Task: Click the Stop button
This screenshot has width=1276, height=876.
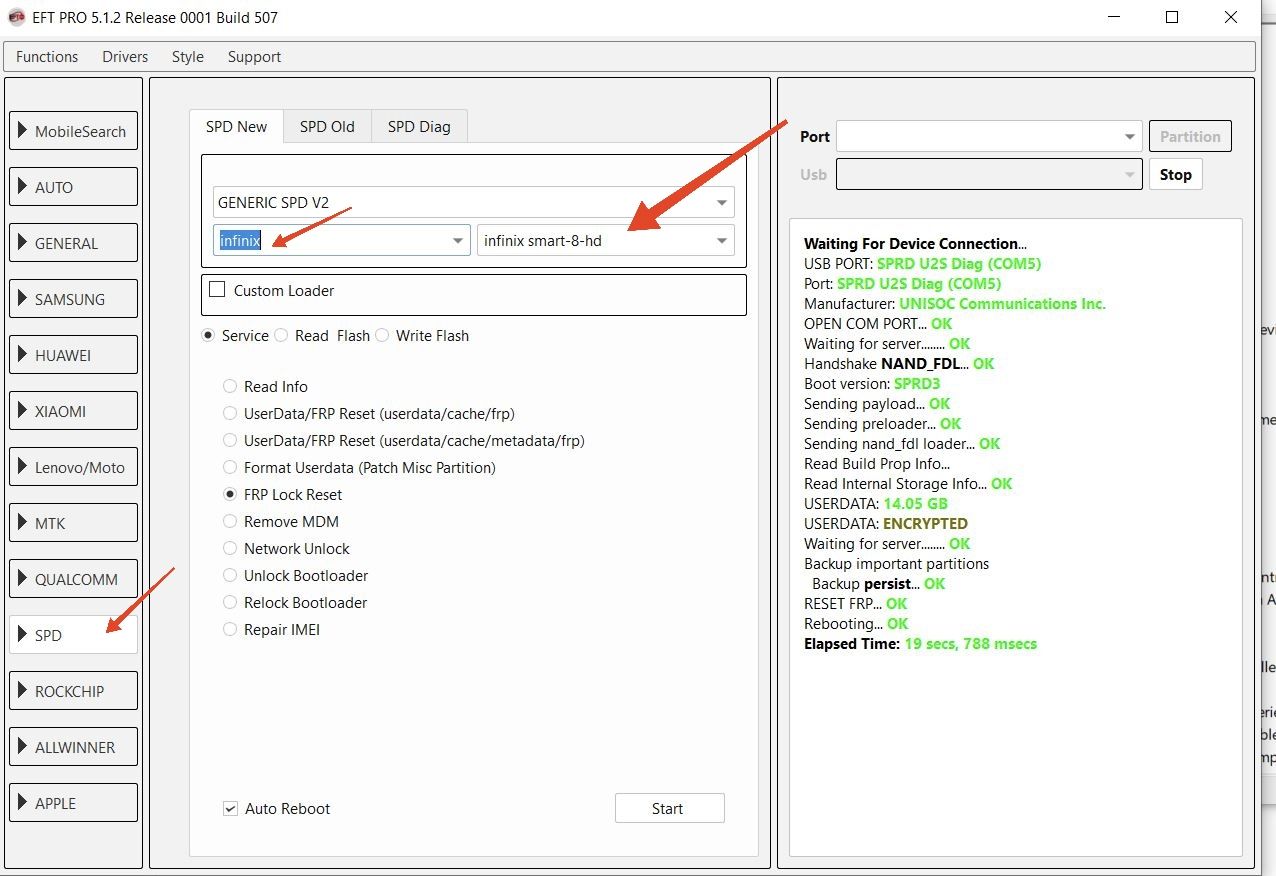Action: [1175, 174]
